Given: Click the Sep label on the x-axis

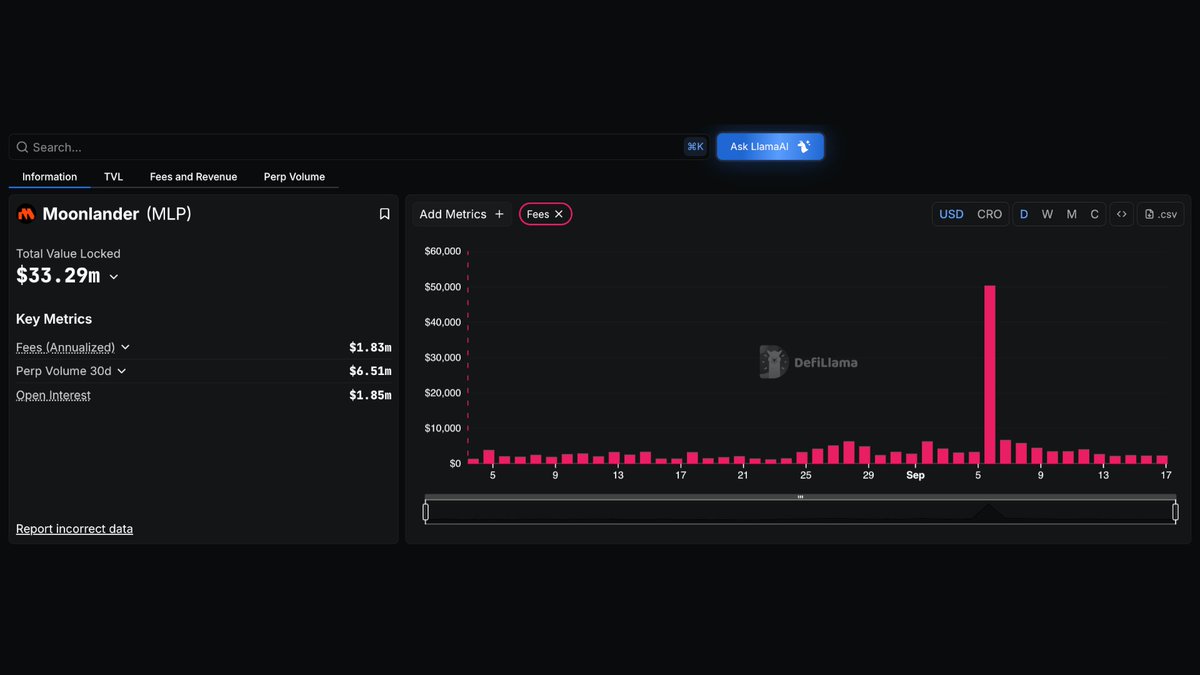Looking at the screenshot, I should 915,475.
